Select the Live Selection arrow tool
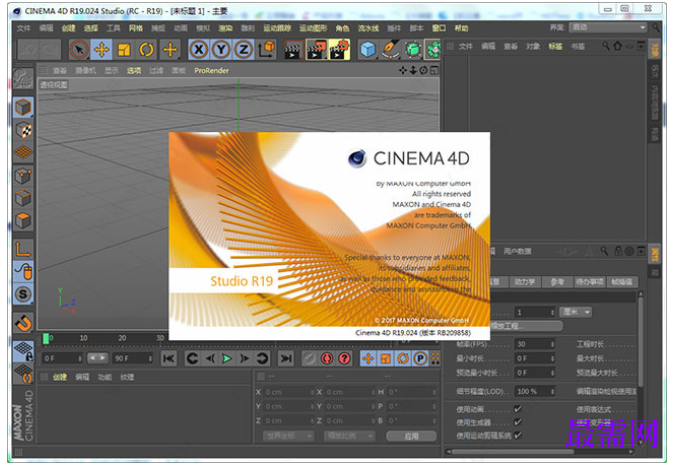This screenshot has width=677, height=465. (79, 50)
